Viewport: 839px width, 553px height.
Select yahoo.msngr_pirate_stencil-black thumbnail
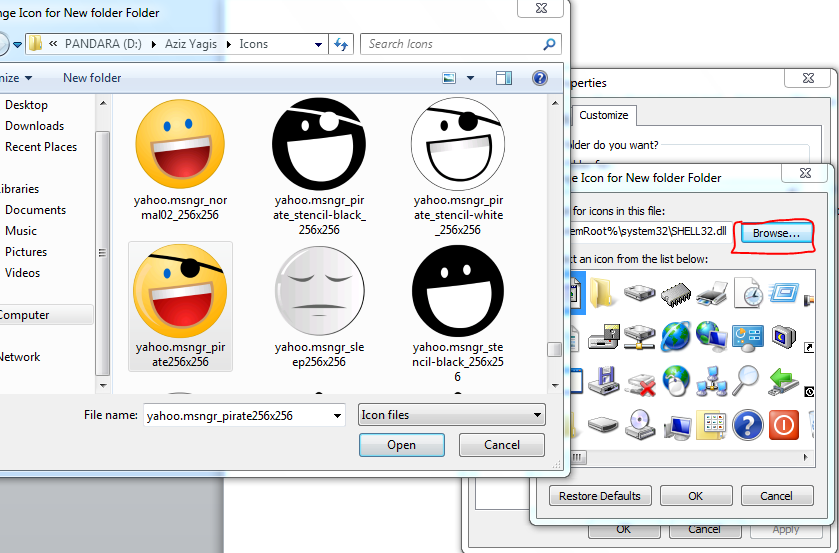click(x=319, y=167)
